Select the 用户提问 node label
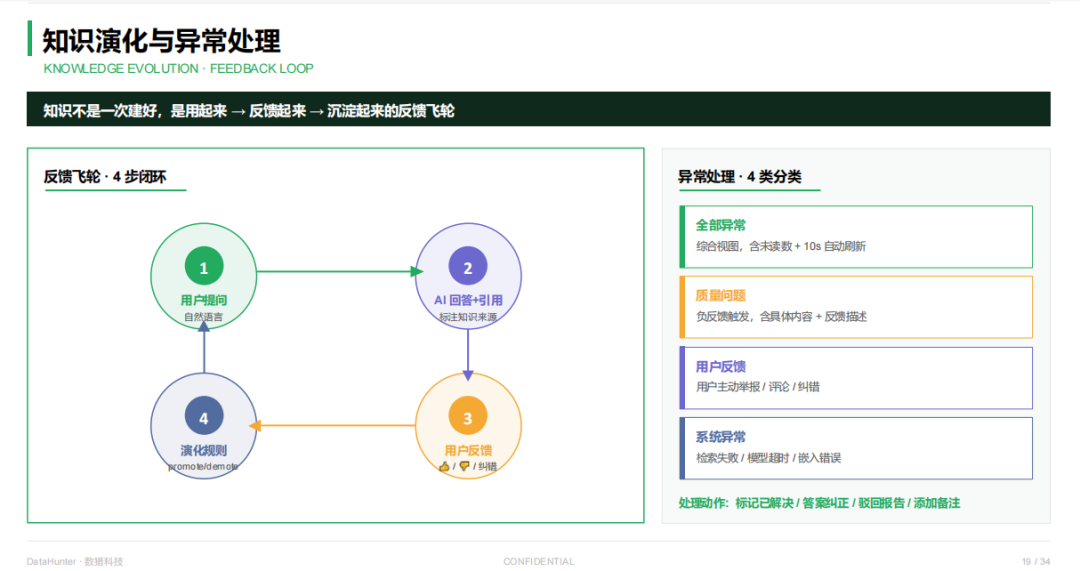The image size is (1080, 571). click(x=204, y=300)
